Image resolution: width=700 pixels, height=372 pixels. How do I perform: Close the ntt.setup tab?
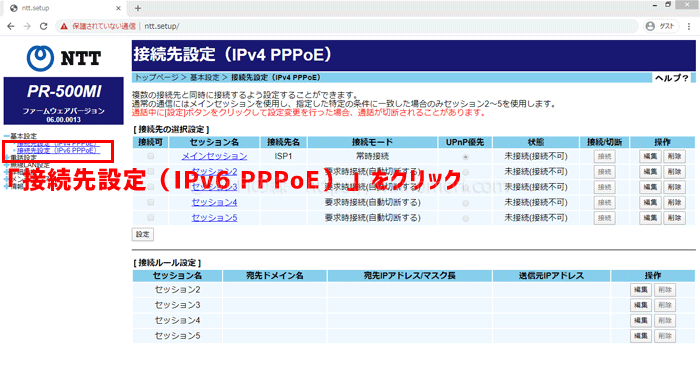pos(118,8)
